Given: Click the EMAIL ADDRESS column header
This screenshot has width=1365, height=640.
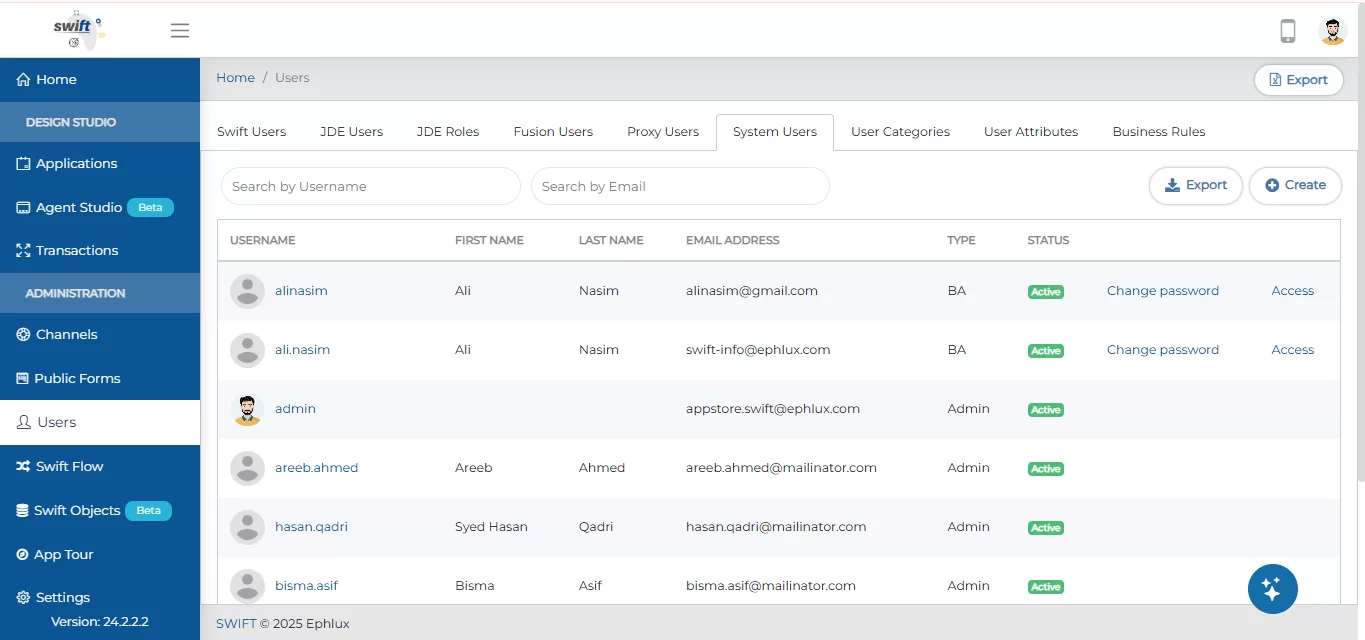Looking at the screenshot, I should click(732, 240).
